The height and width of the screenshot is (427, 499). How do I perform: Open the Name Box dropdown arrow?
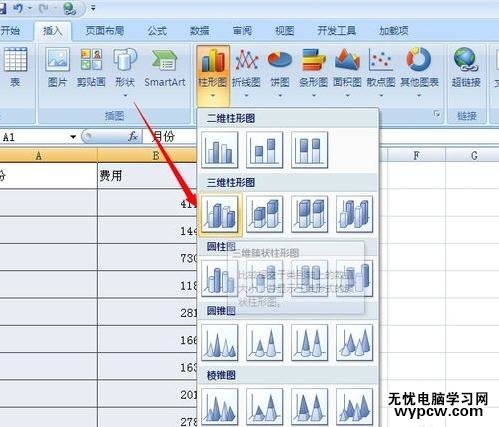[x=73, y=137]
